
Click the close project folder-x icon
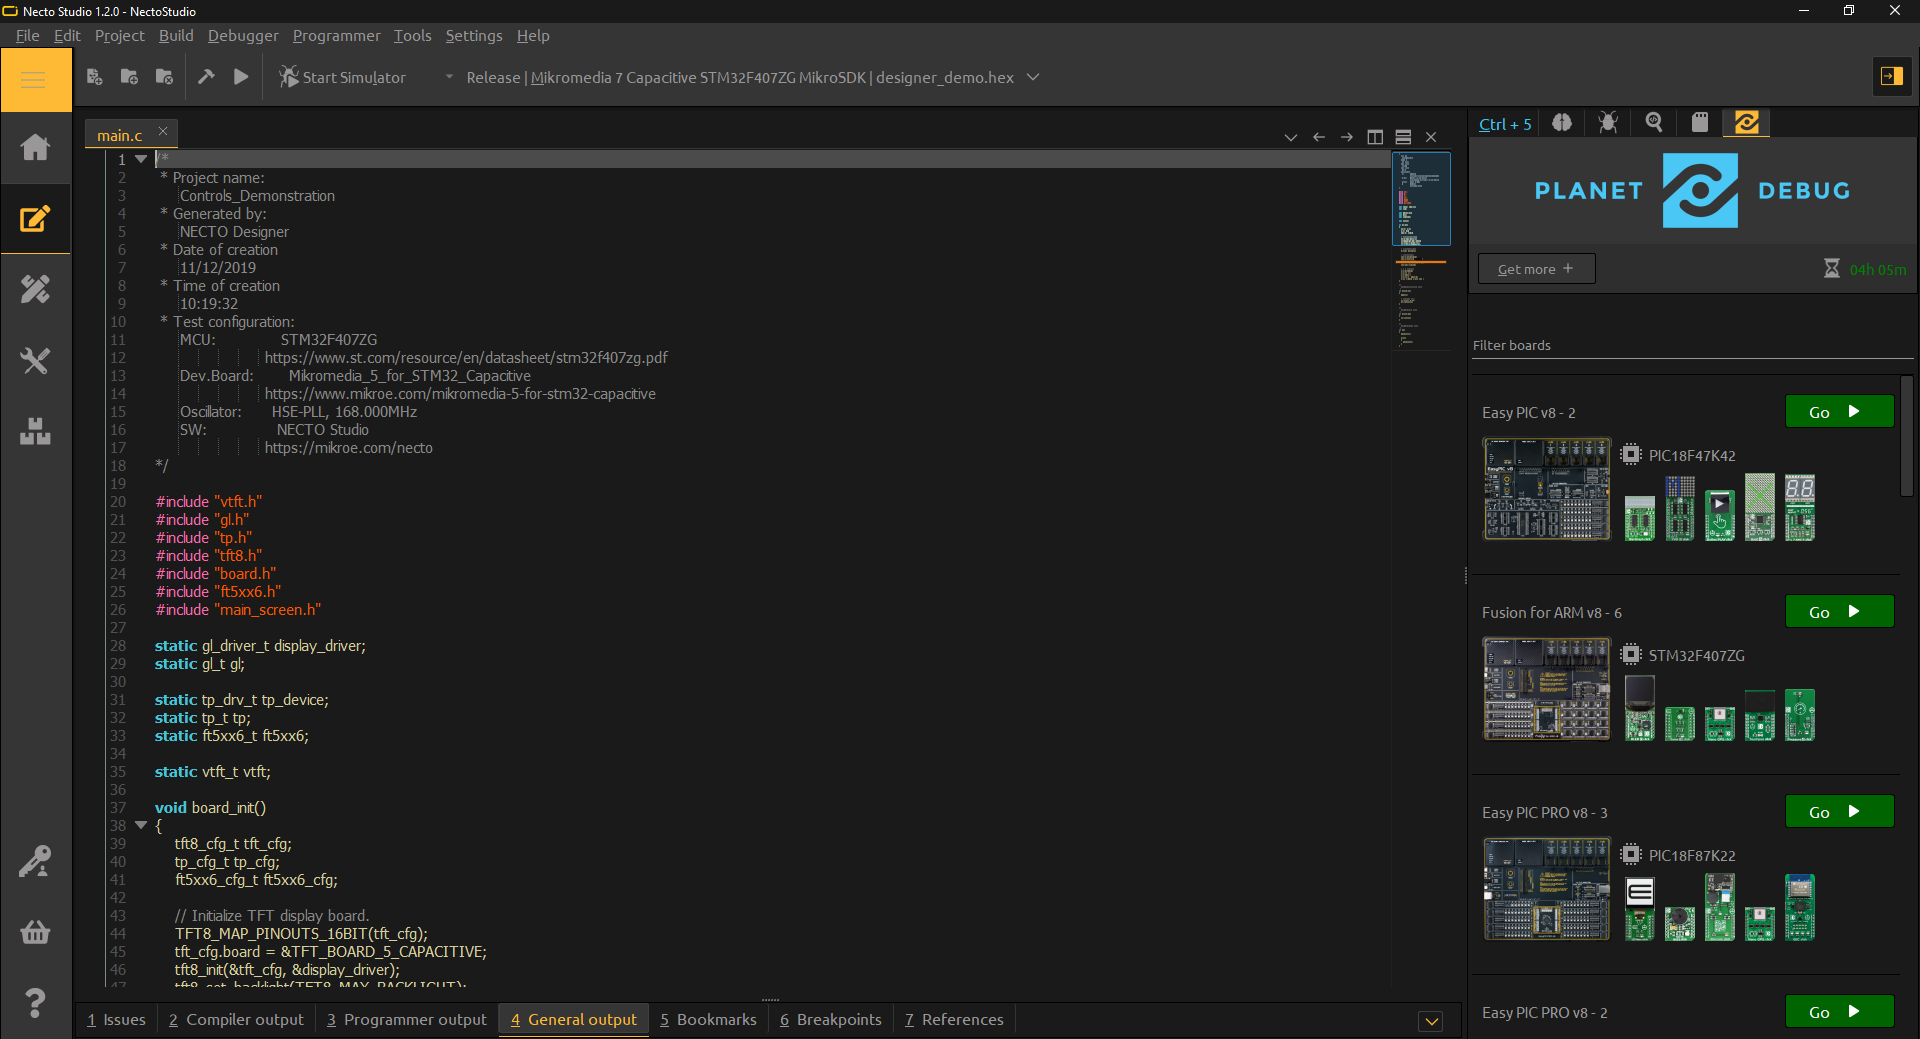[164, 77]
